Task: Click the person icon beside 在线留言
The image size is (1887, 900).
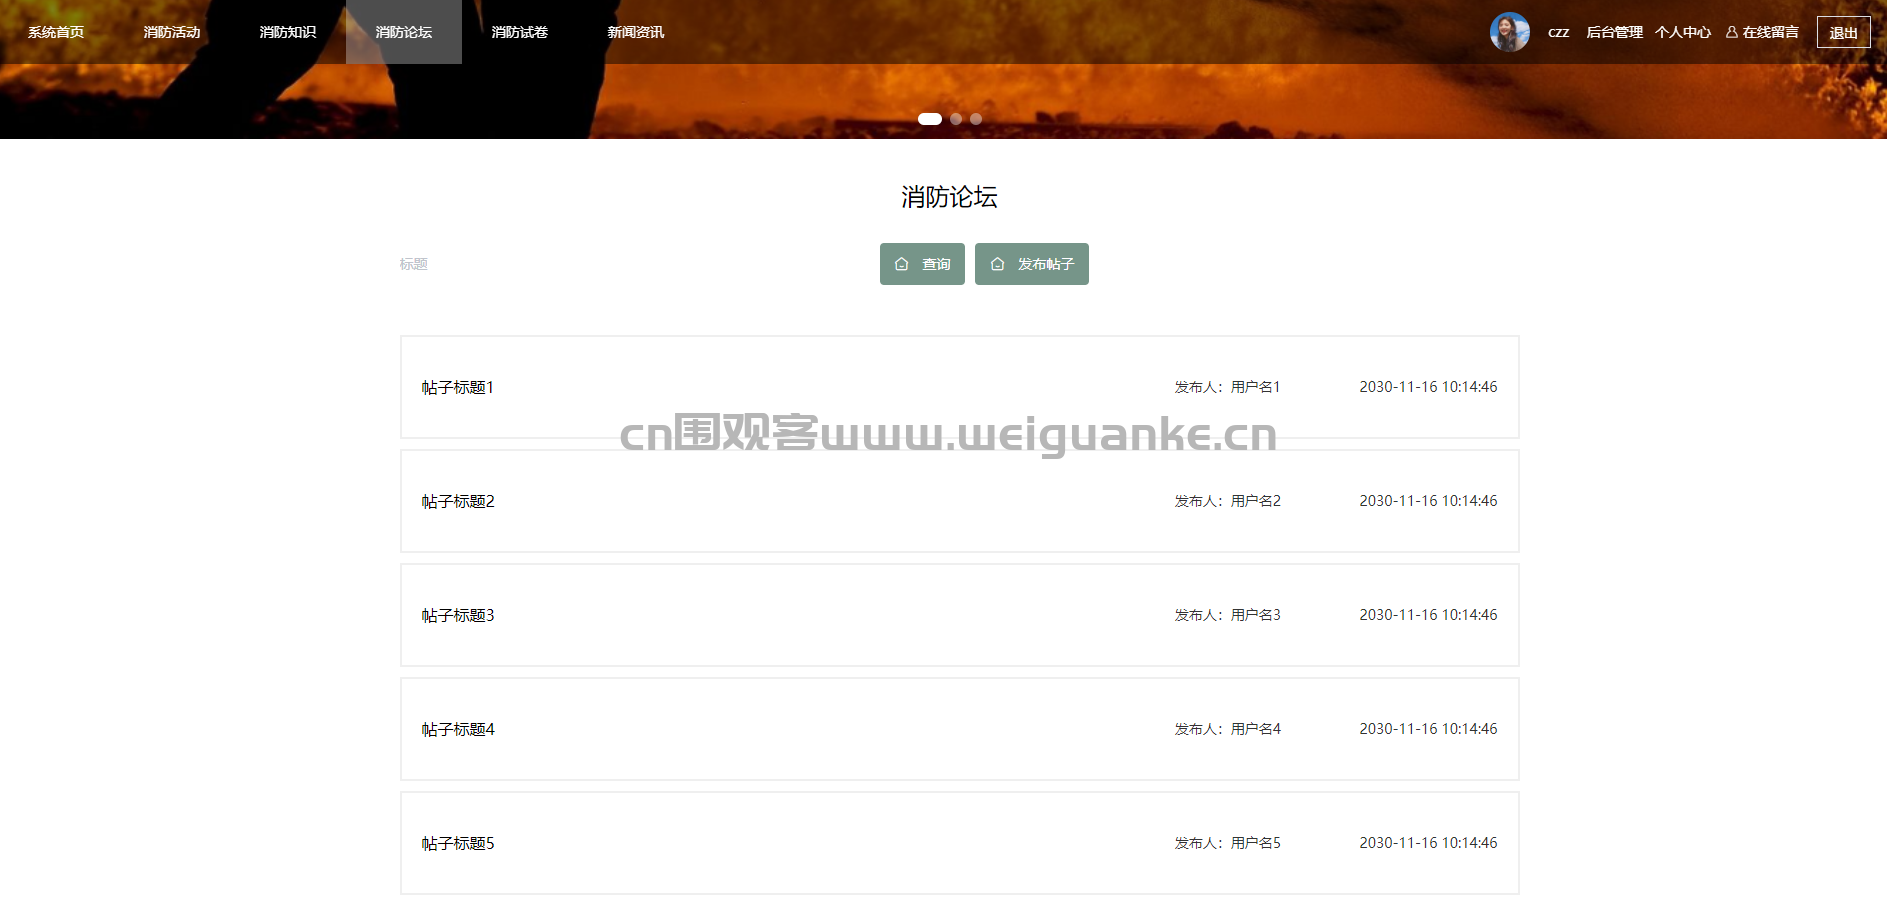Action: click(1732, 32)
